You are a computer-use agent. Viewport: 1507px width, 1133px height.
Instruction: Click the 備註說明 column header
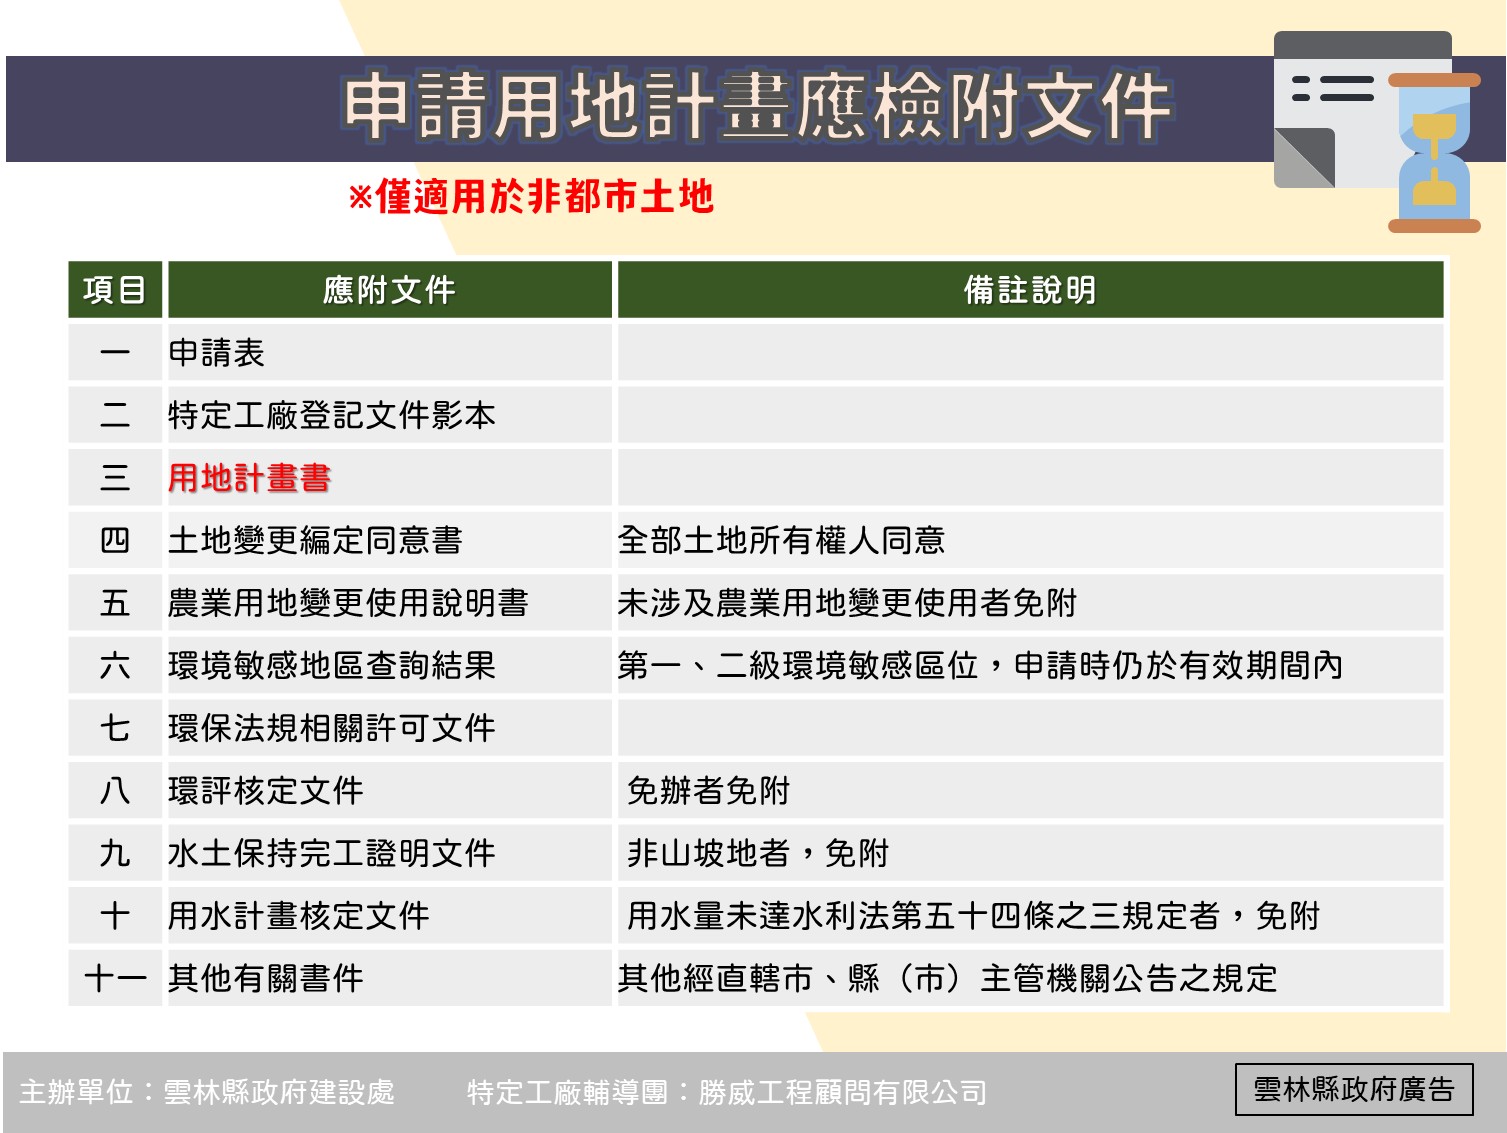click(1030, 290)
